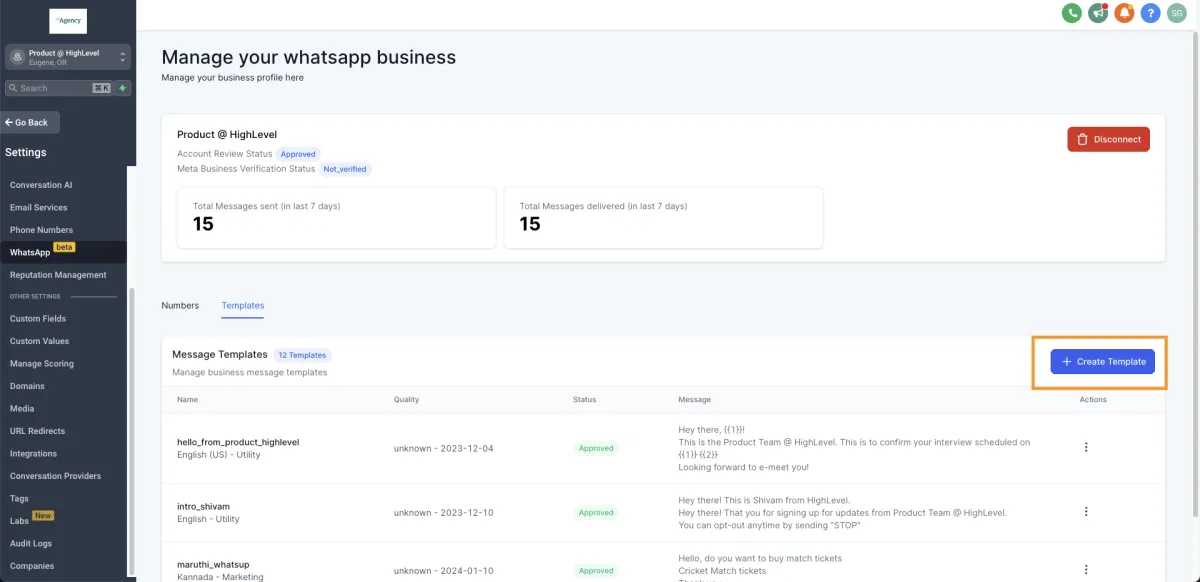
Task: Click the green lightning quick actions icon
Action: click(x=123, y=88)
